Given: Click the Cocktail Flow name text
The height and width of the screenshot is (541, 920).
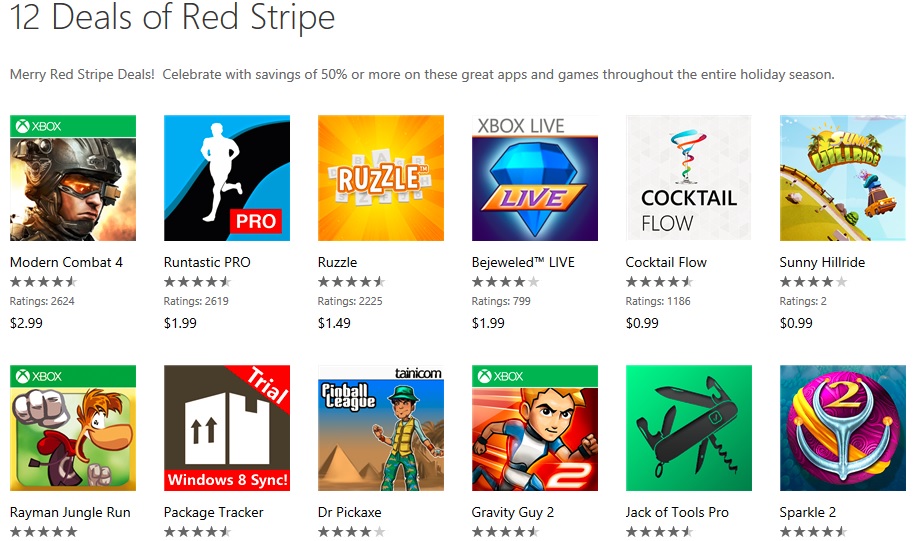Looking at the screenshot, I should click(666, 262).
